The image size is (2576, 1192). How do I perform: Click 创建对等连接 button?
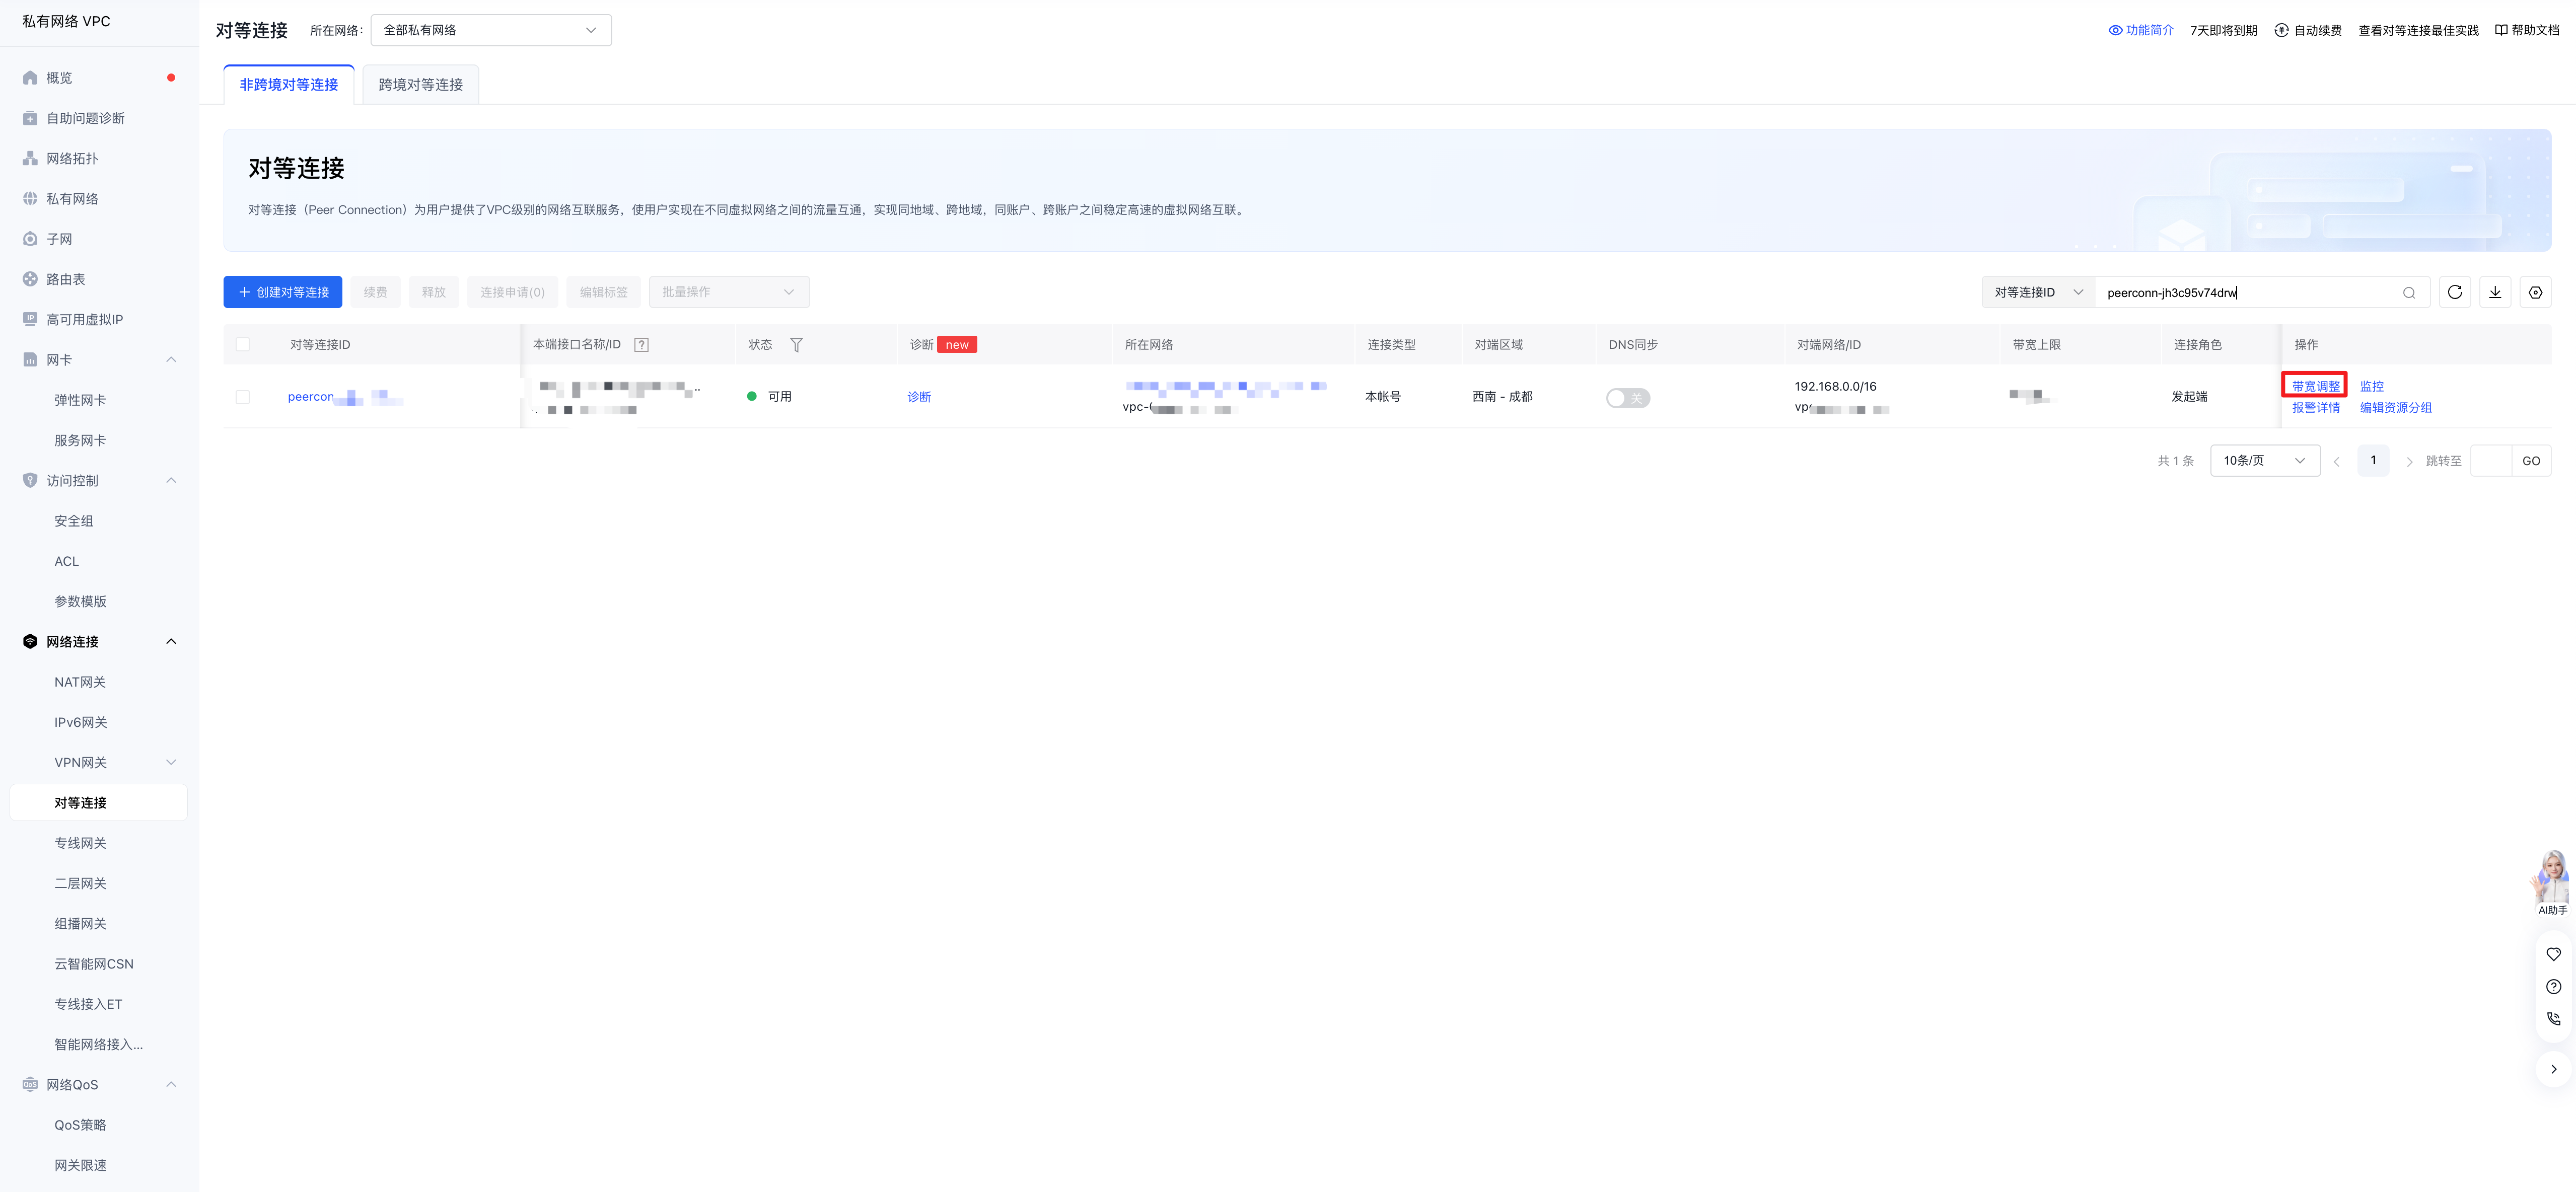pos(283,292)
